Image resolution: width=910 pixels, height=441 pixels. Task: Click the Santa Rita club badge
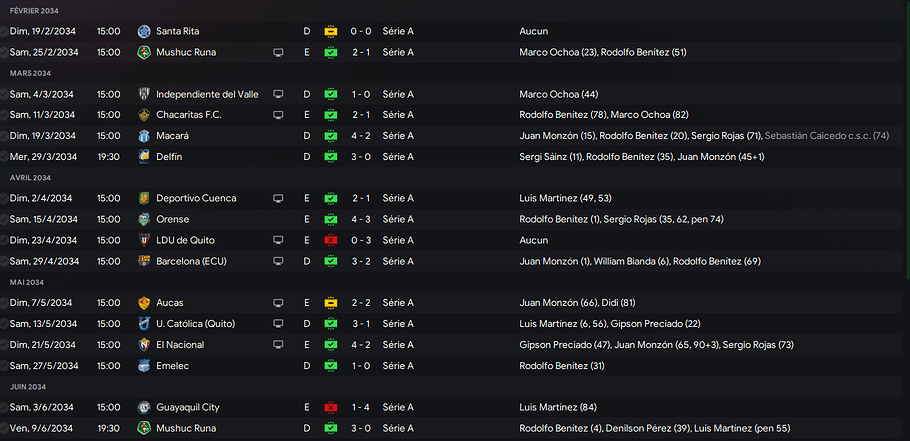tap(144, 31)
